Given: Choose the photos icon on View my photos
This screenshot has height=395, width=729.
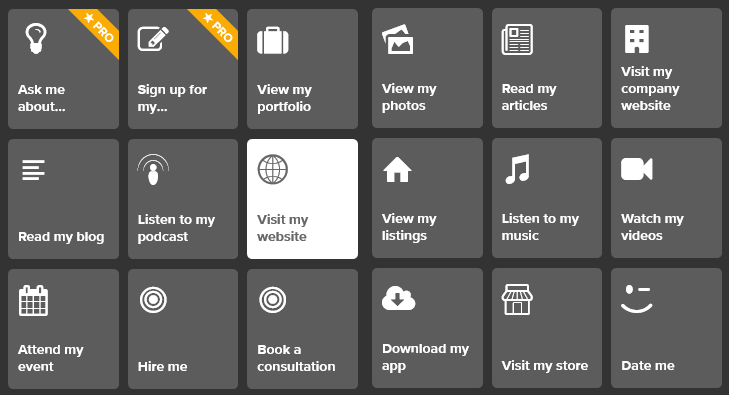Looking at the screenshot, I should [398, 40].
